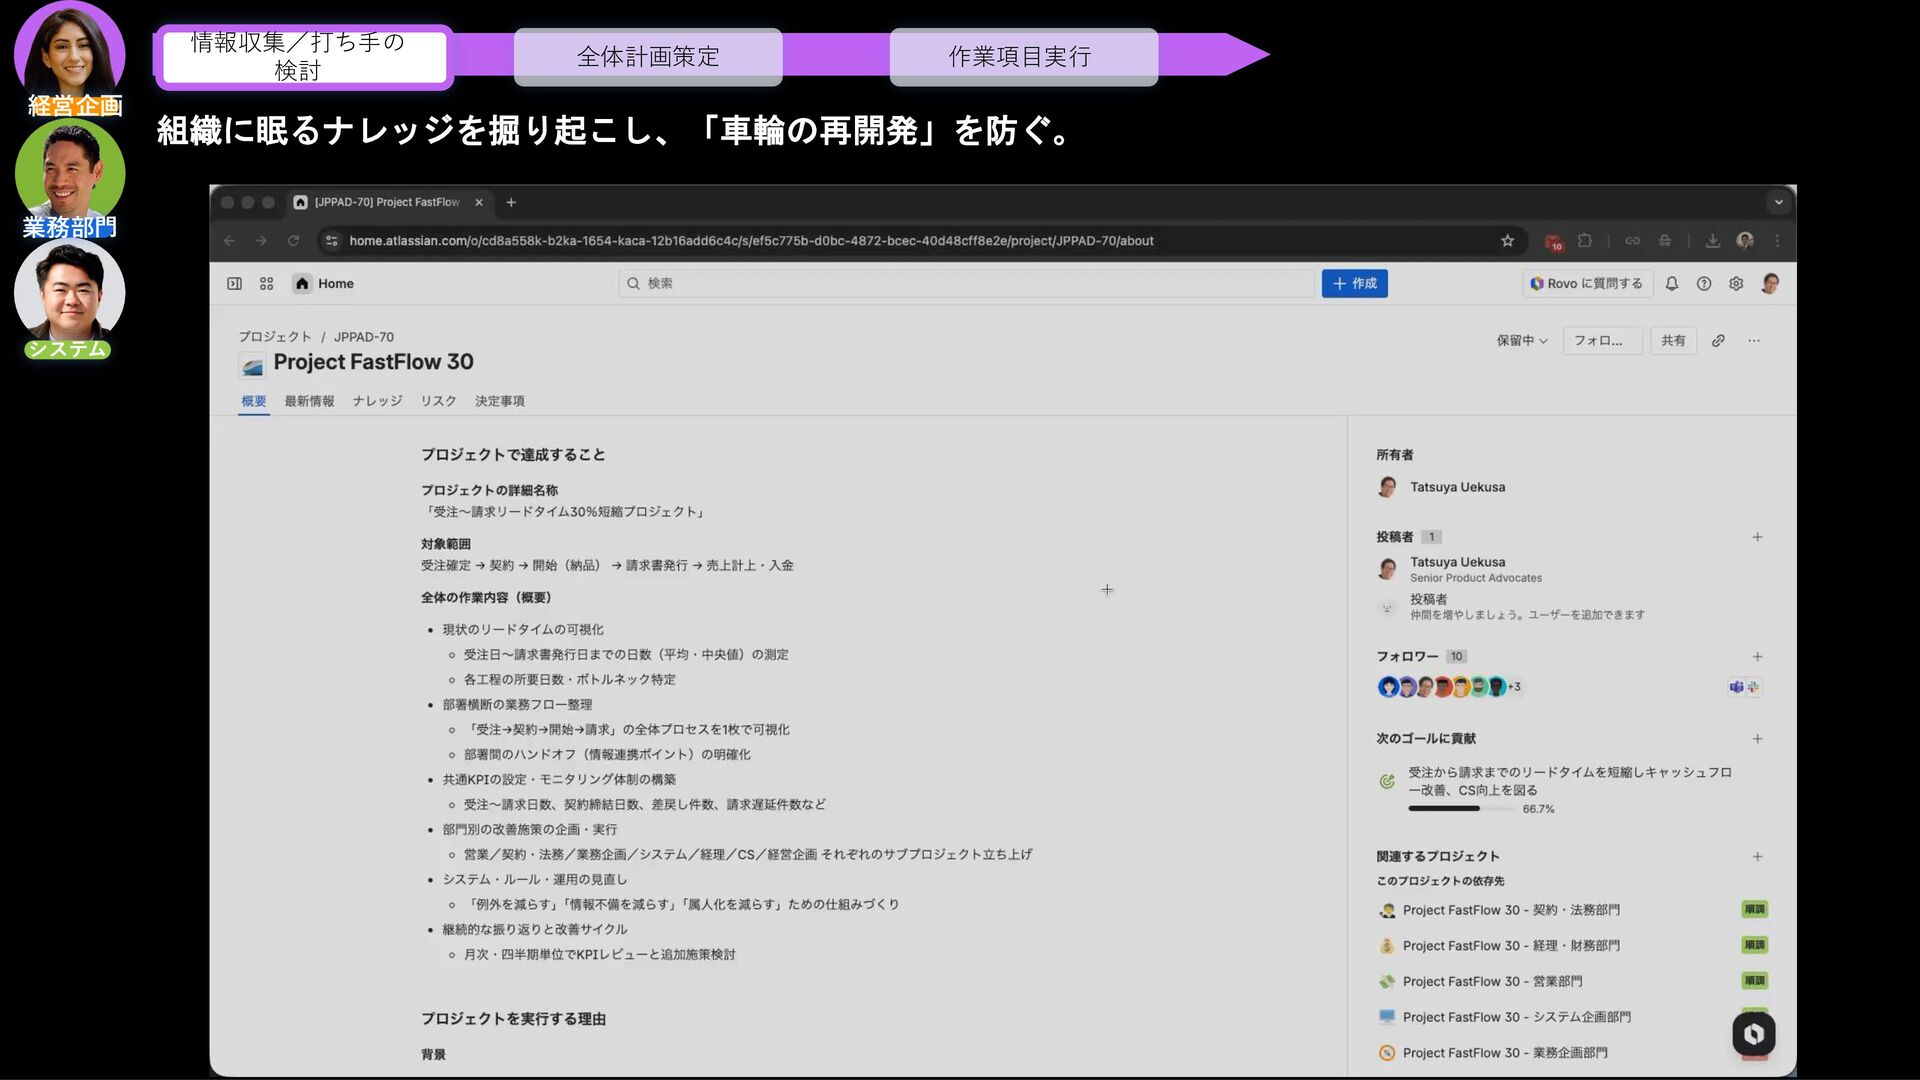
Task: Toggle the sidebar panel icon
Action: 234,284
